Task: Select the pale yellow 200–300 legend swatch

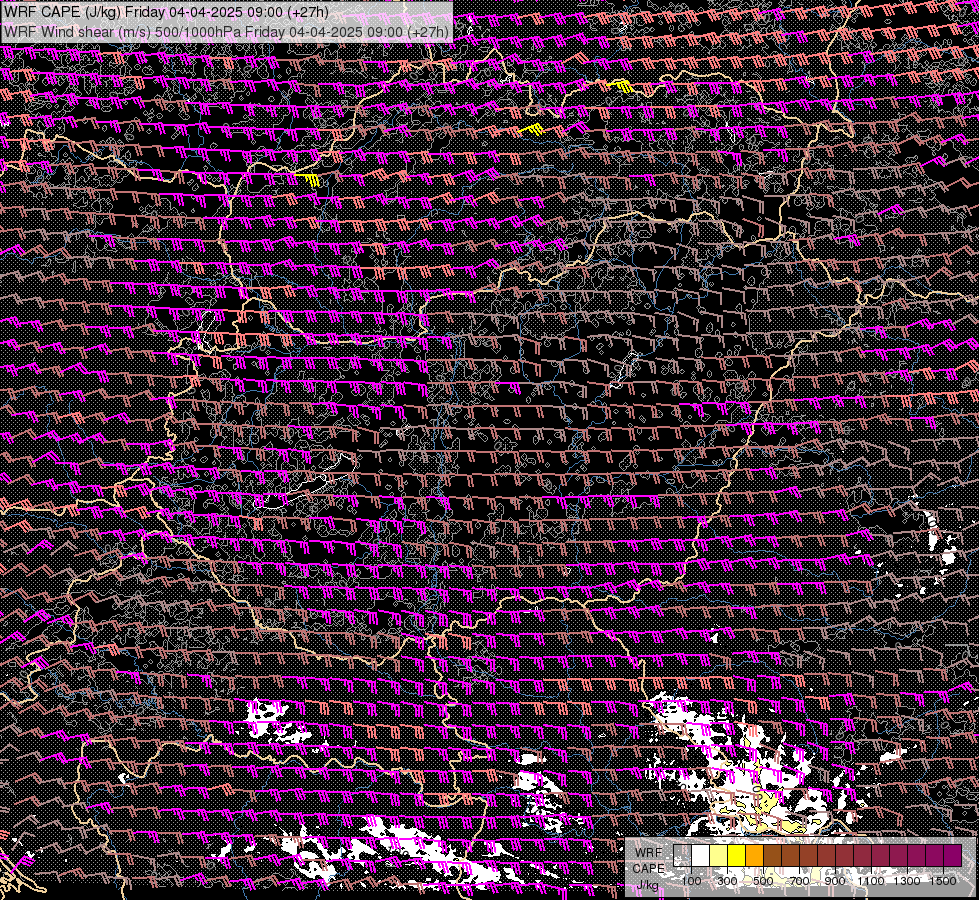Action: point(719,855)
